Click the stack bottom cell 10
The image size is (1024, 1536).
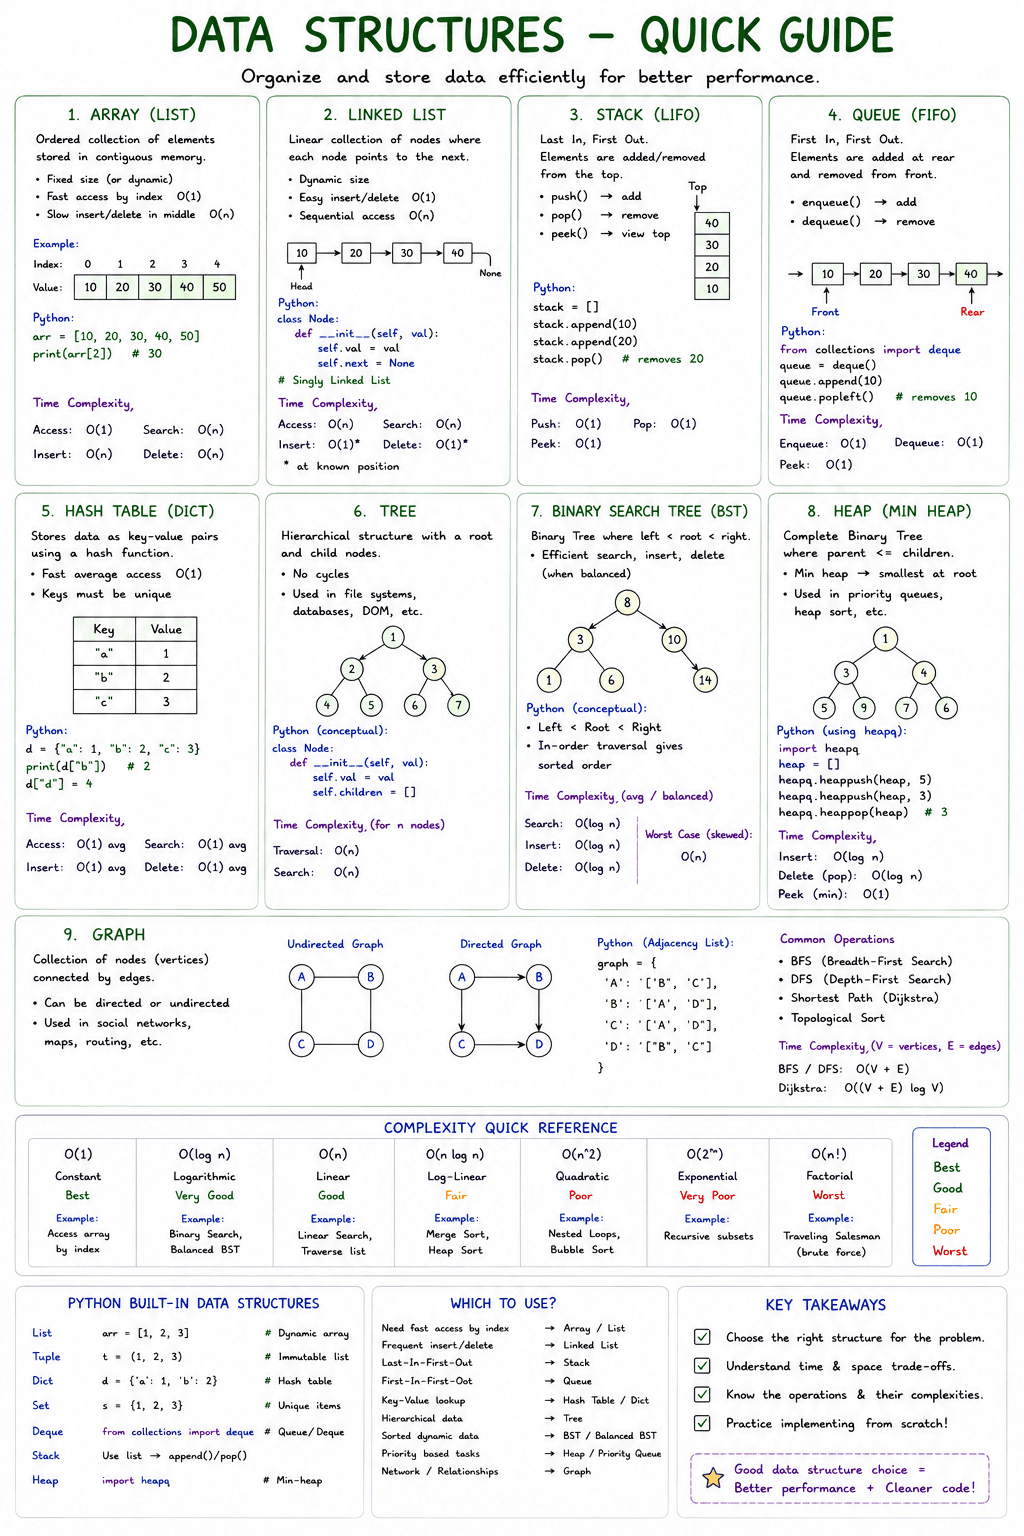pos(712,289)
